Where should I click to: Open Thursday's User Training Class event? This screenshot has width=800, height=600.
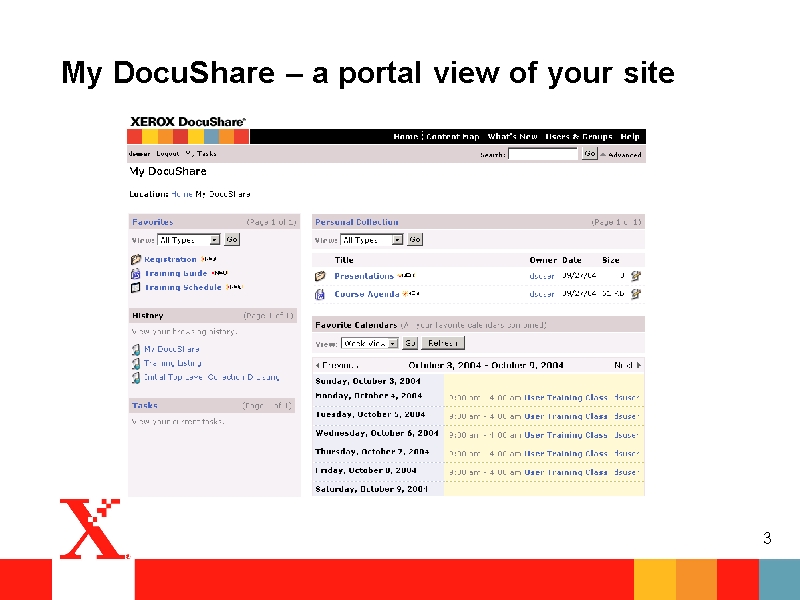click(x=566, y=454)
